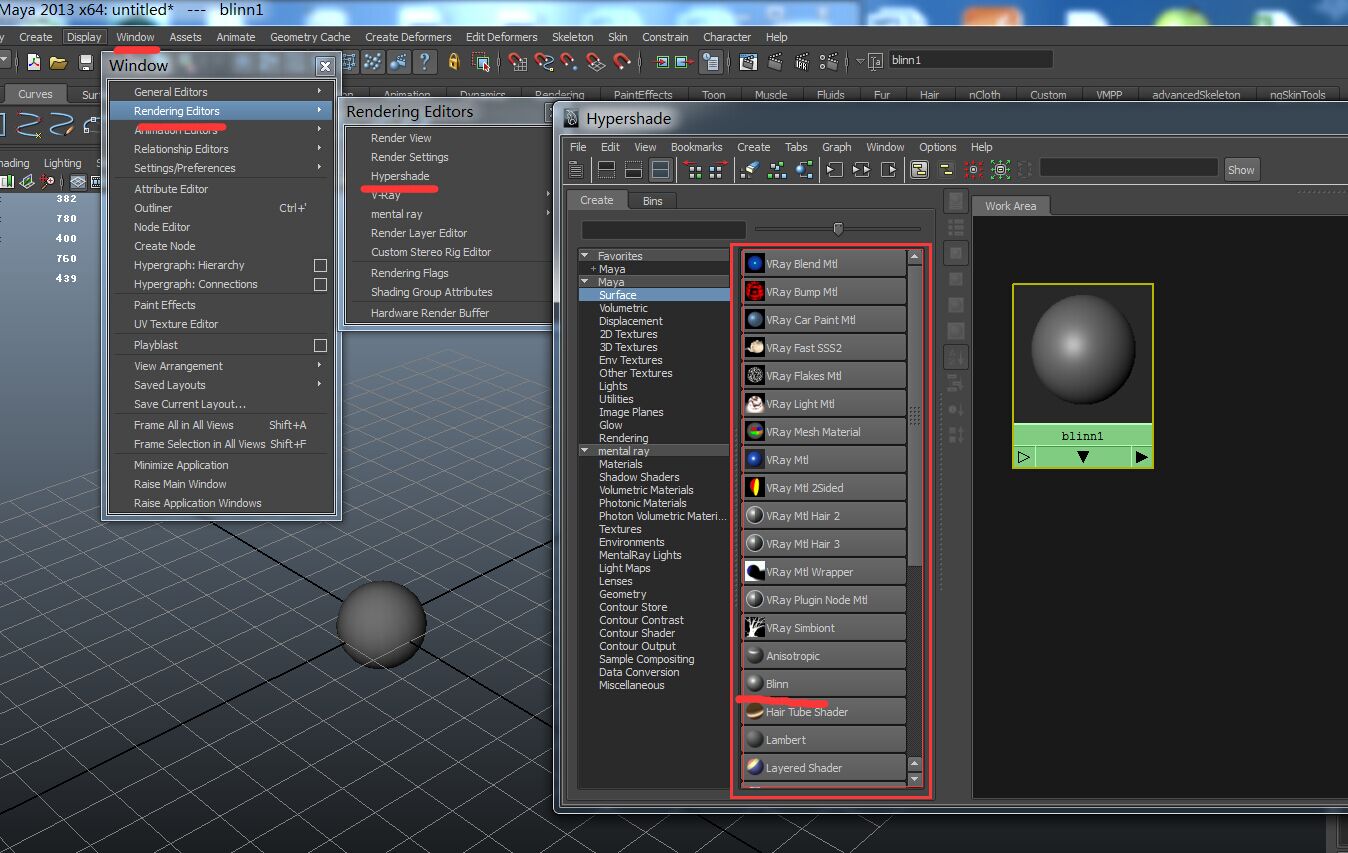The image size is (1348, 853).
Task: Open the Settings/Preferences submenu
Action: pyautogui.click(x=220, y=168)
